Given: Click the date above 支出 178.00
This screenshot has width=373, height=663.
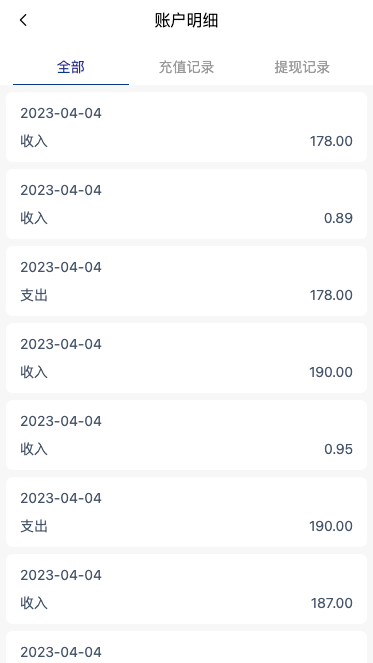Looking at the screenshot, I should [61, 267].
